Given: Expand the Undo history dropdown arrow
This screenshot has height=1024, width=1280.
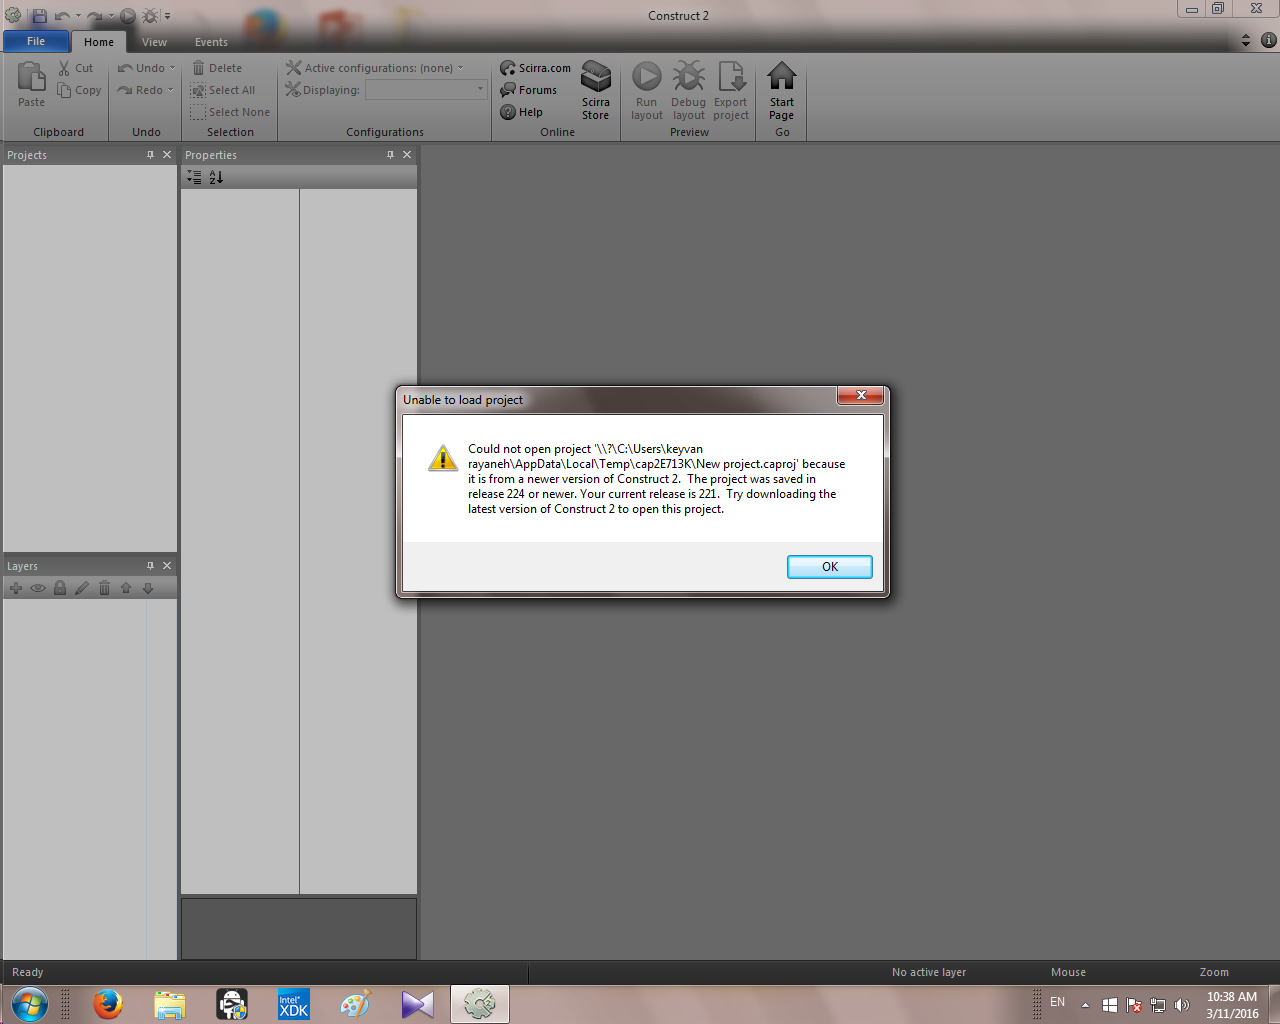Looking at the screenshot, I should click(x=173, y=68).
